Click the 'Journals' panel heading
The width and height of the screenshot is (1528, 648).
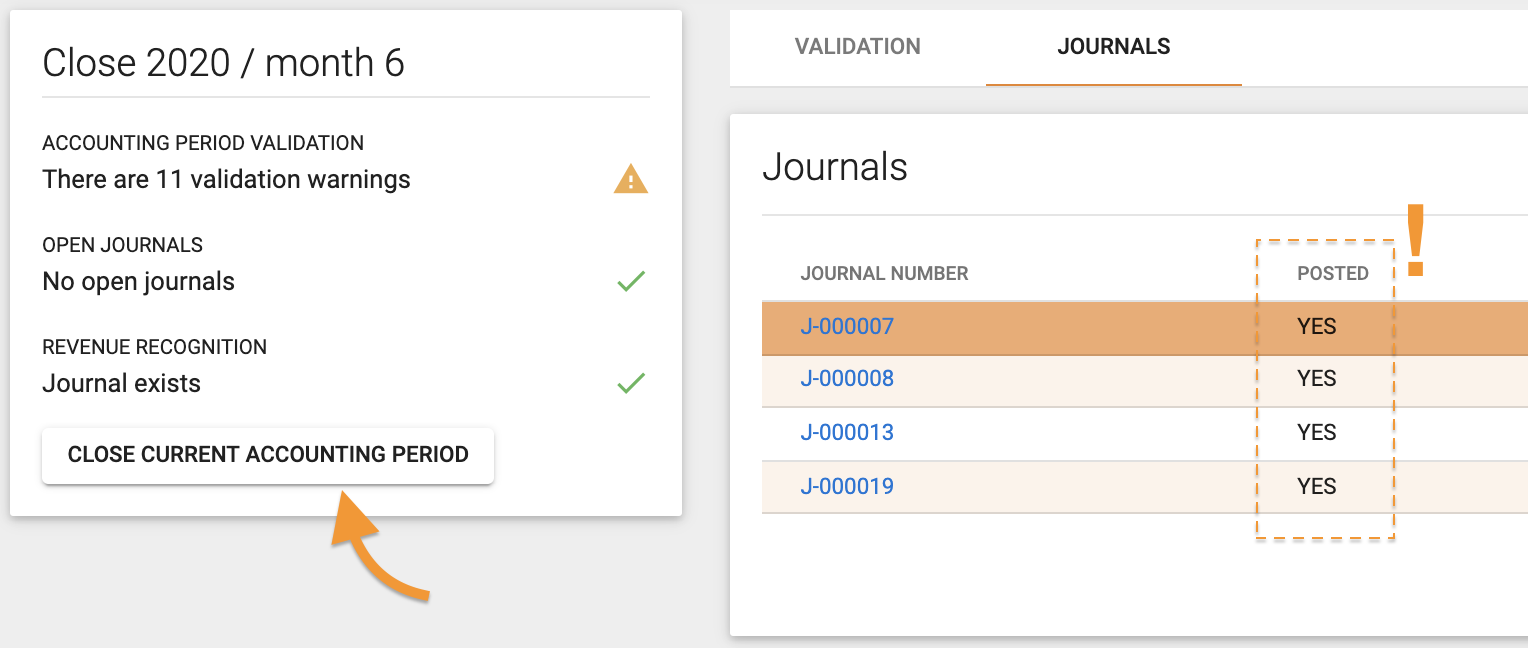tap(835, 167)
